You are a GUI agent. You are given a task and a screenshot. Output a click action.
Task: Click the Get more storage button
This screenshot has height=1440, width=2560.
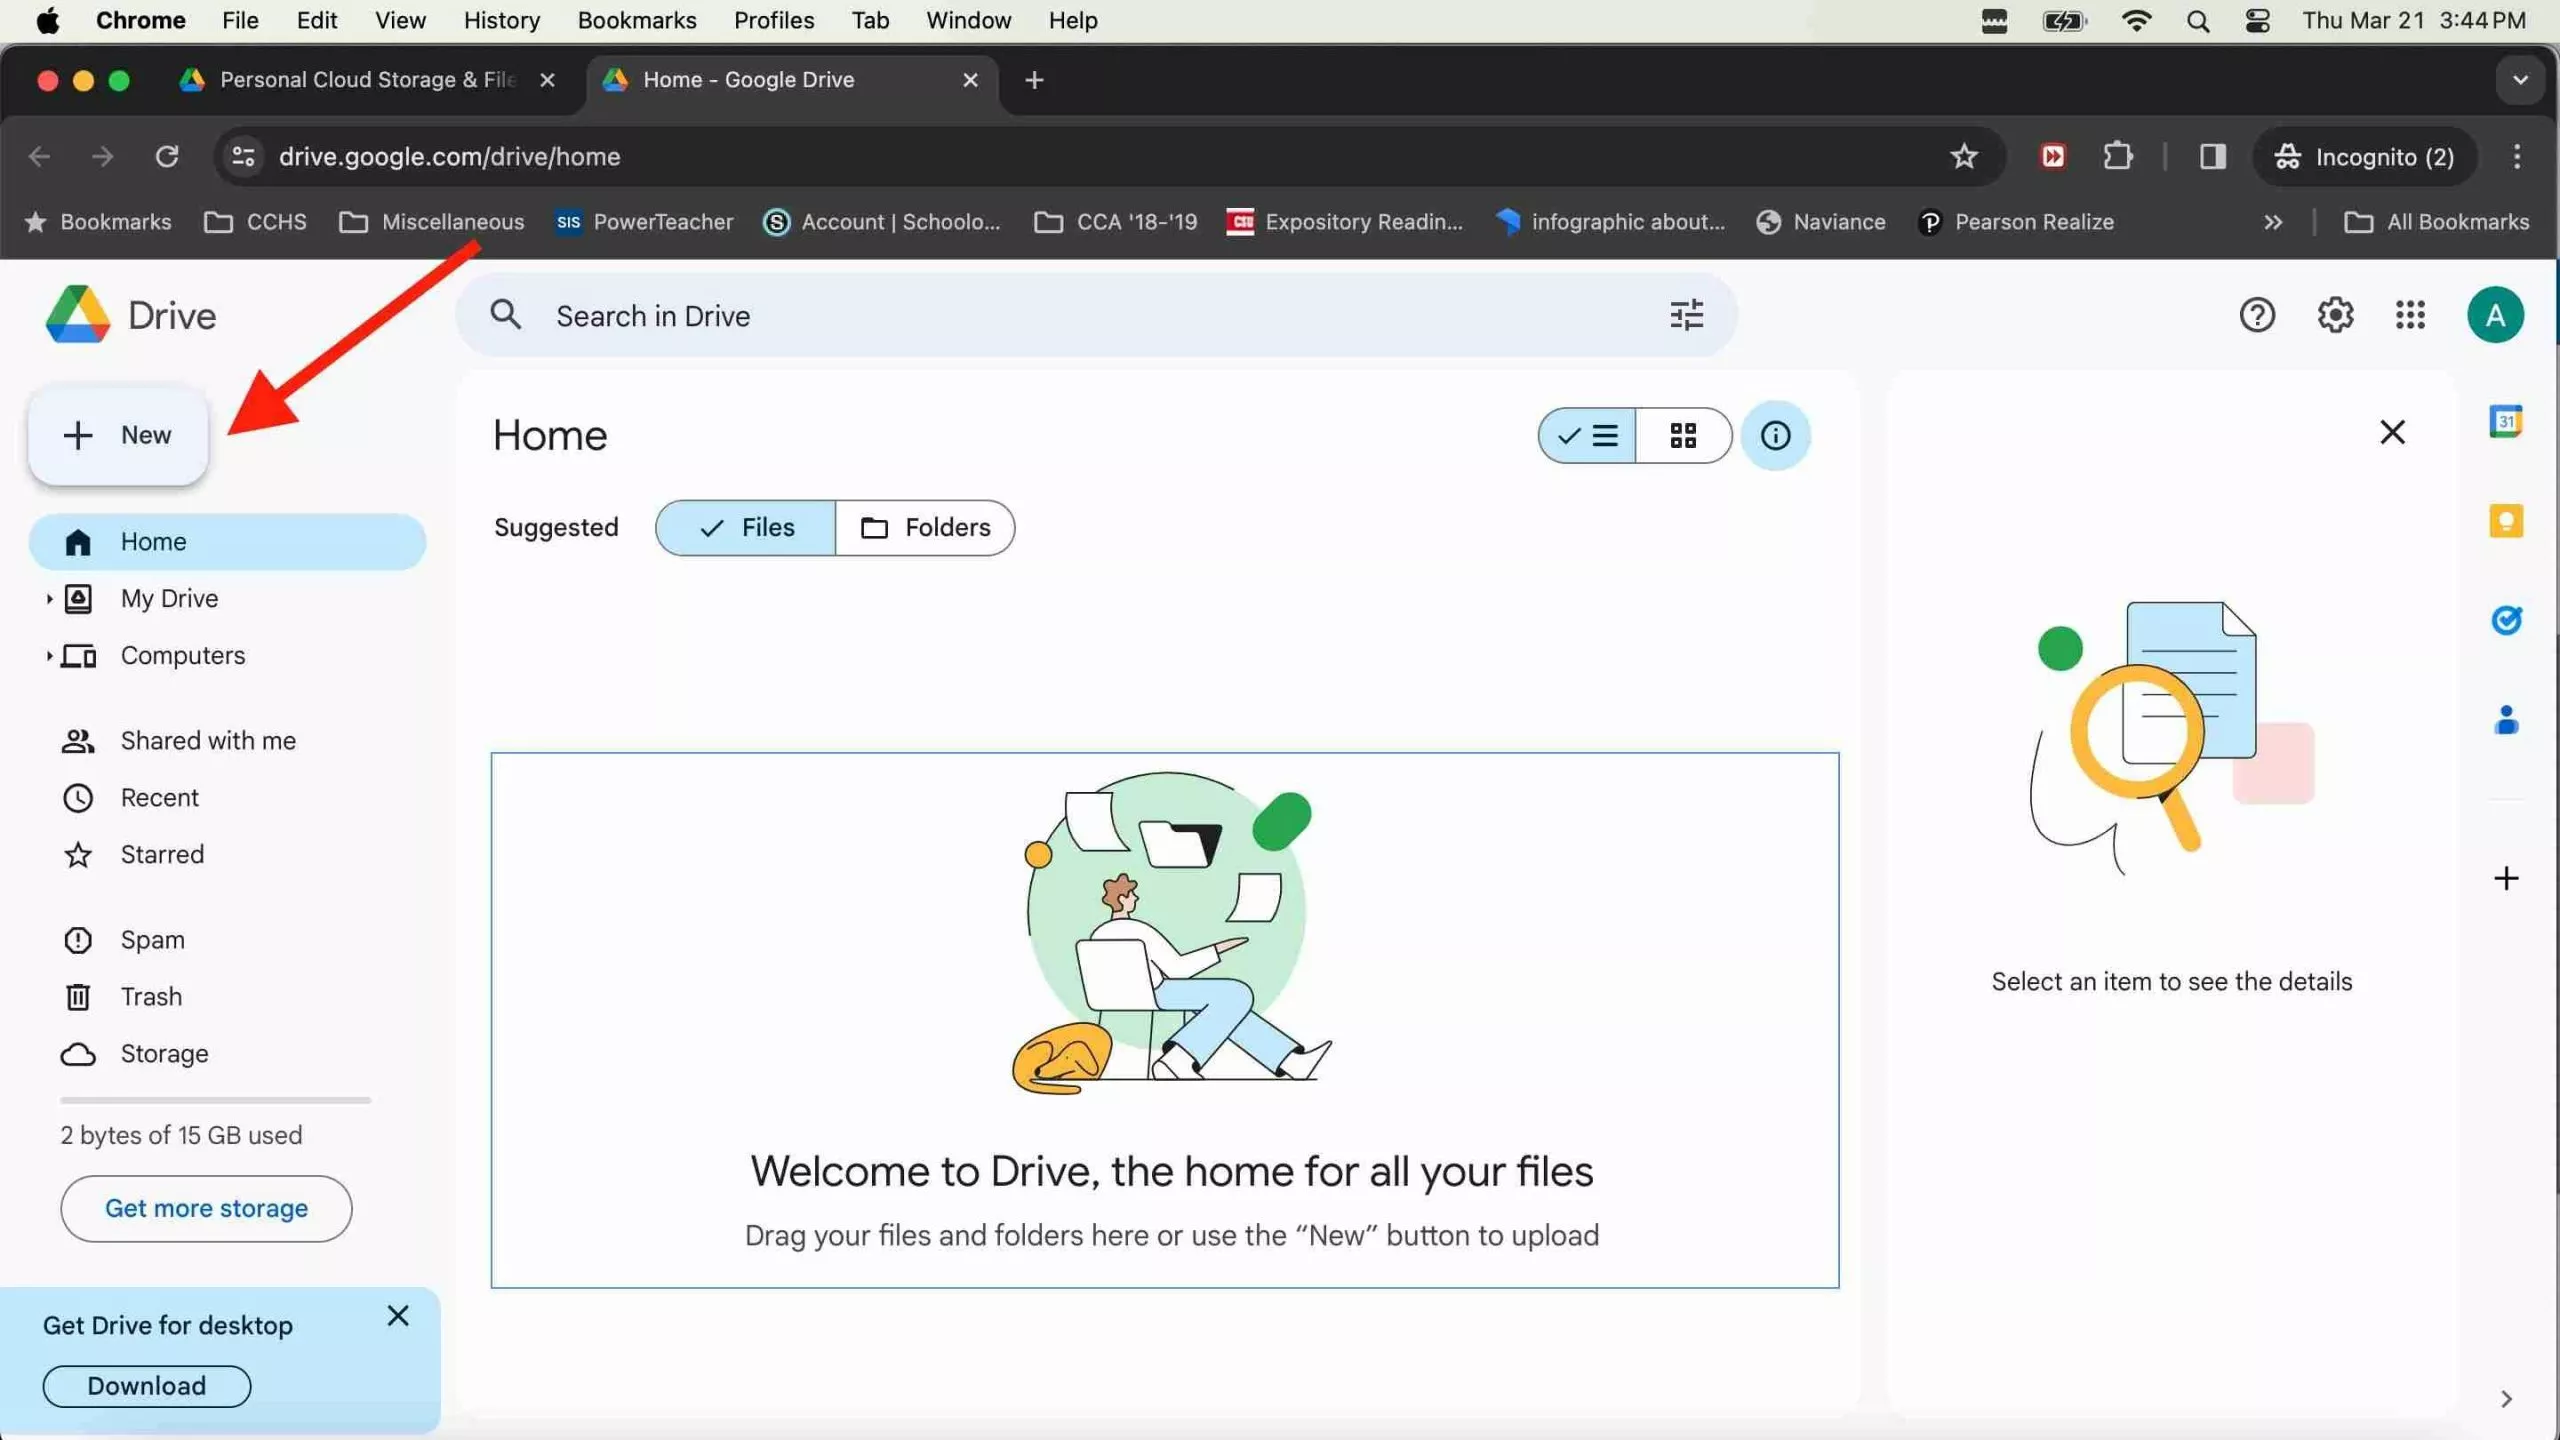pos(205,1208)
